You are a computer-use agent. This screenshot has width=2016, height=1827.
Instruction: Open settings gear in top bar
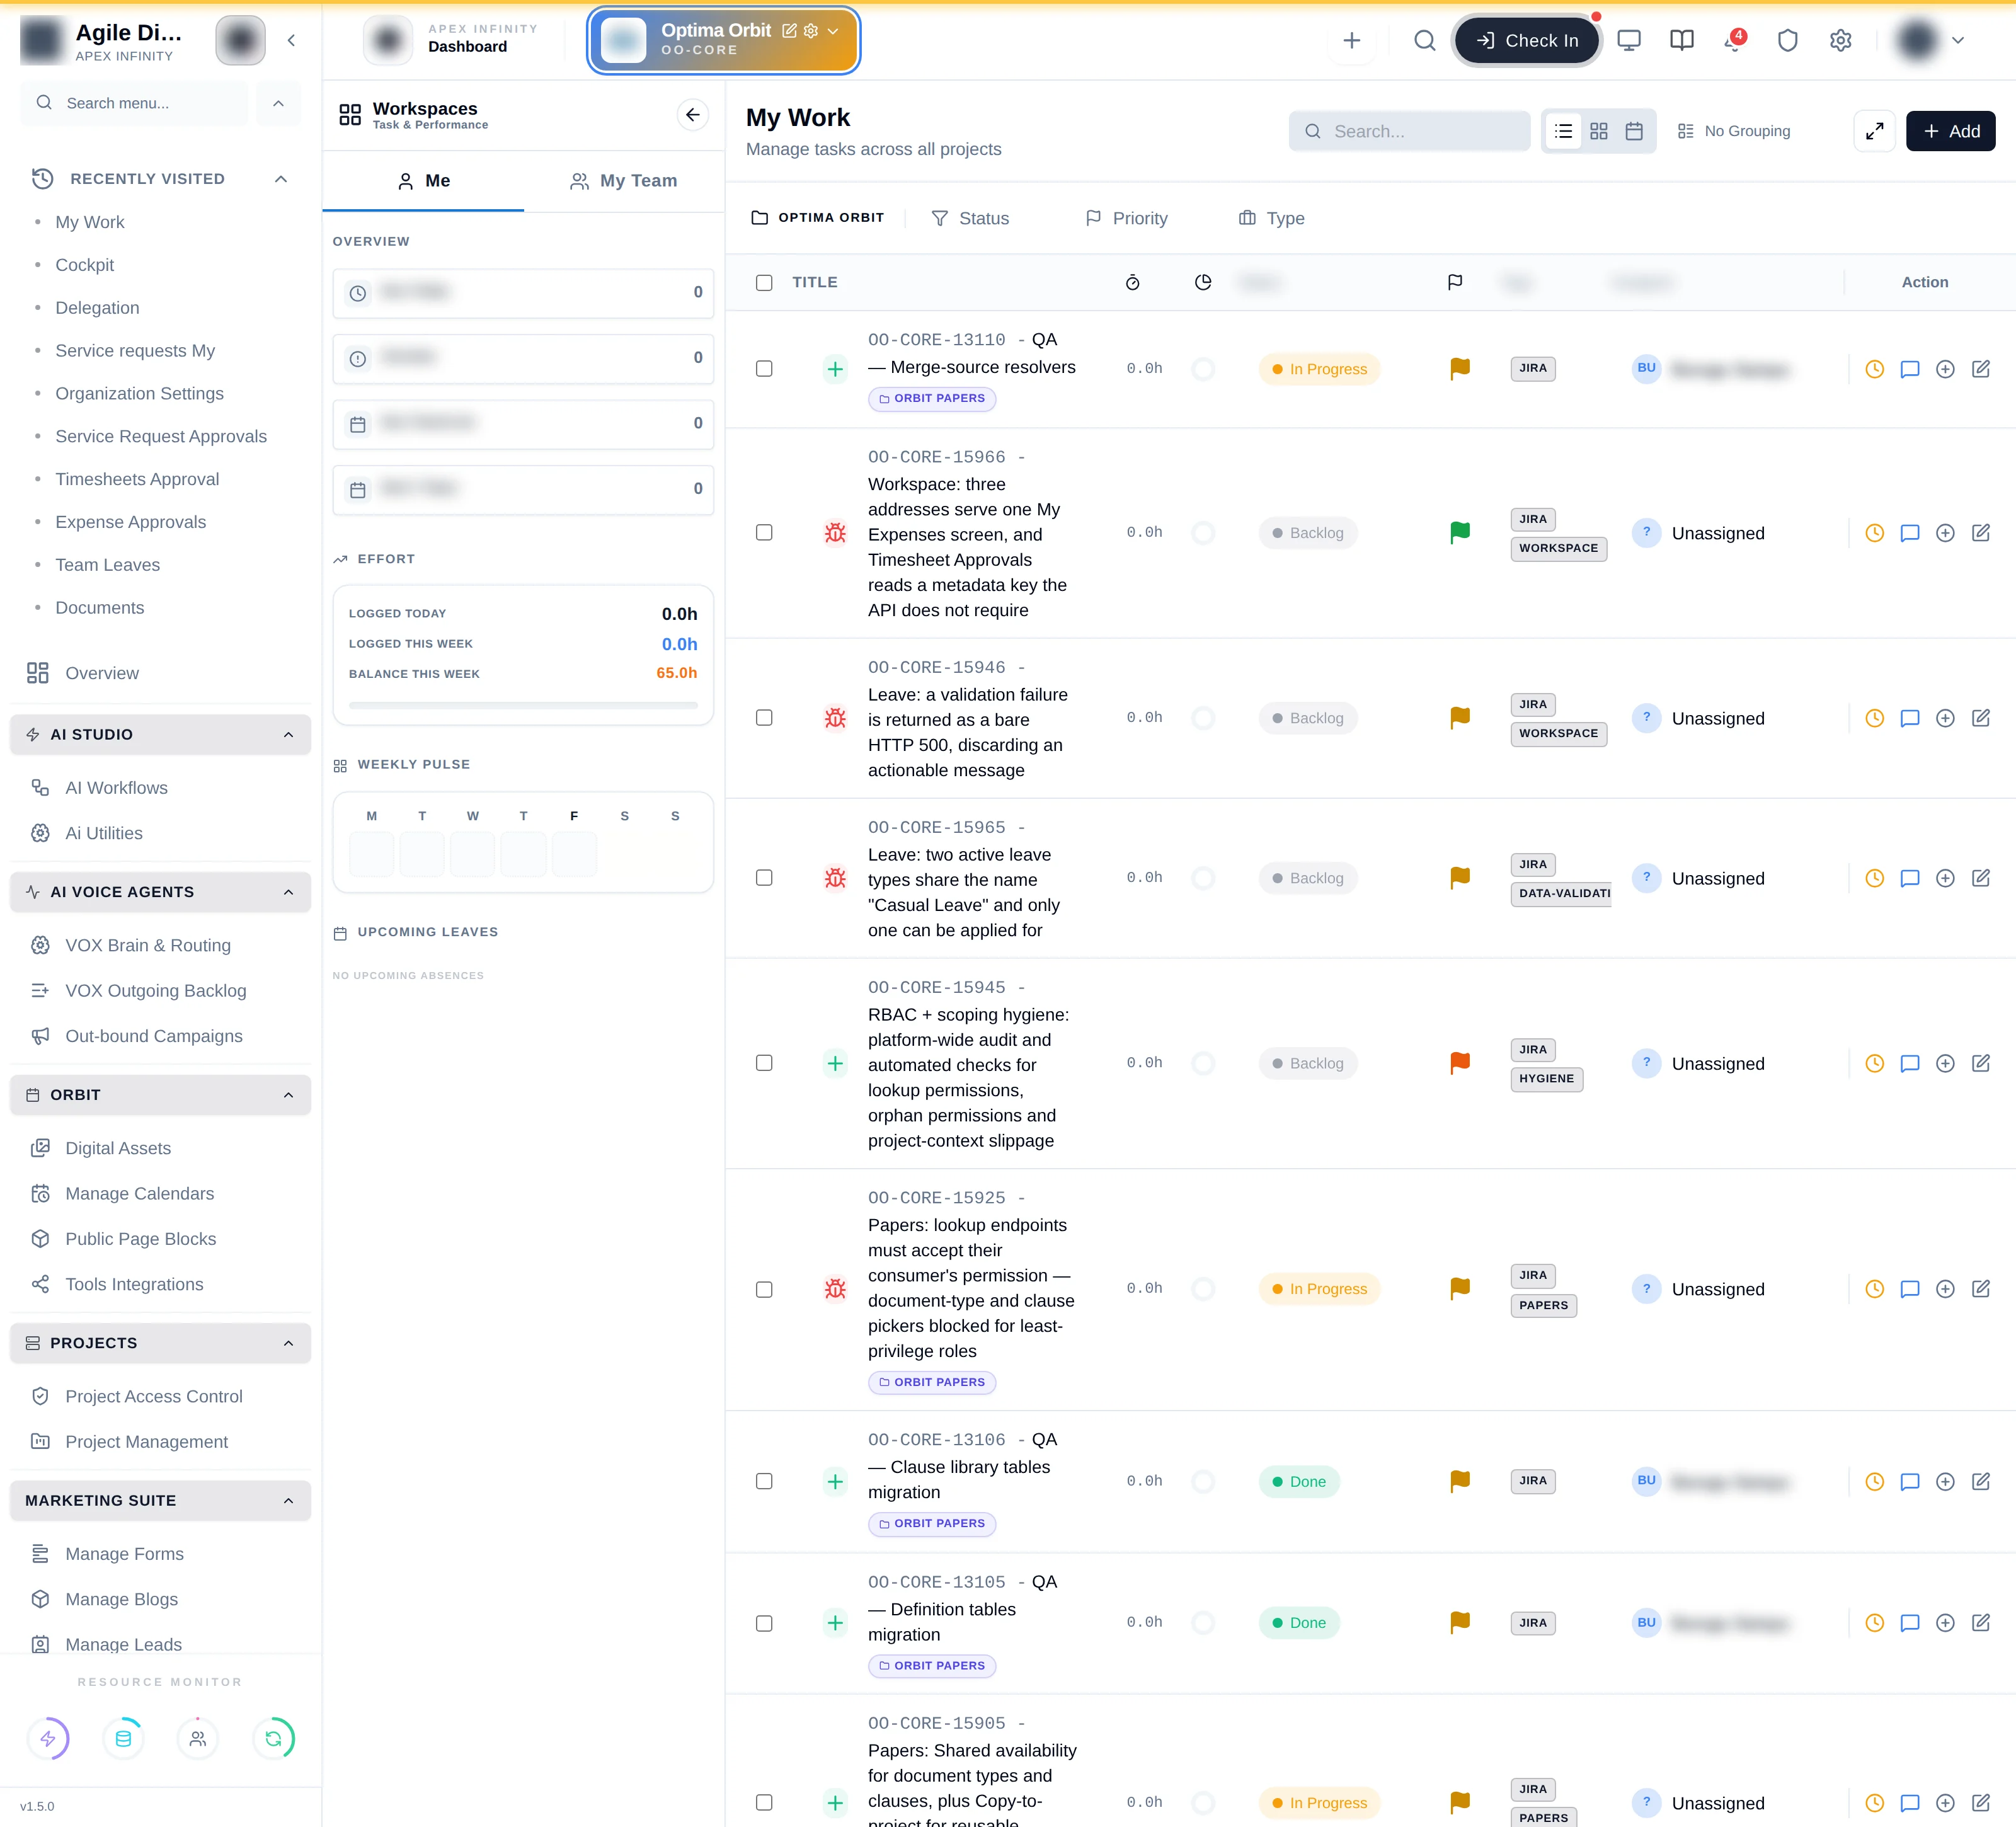[1841, 41]
